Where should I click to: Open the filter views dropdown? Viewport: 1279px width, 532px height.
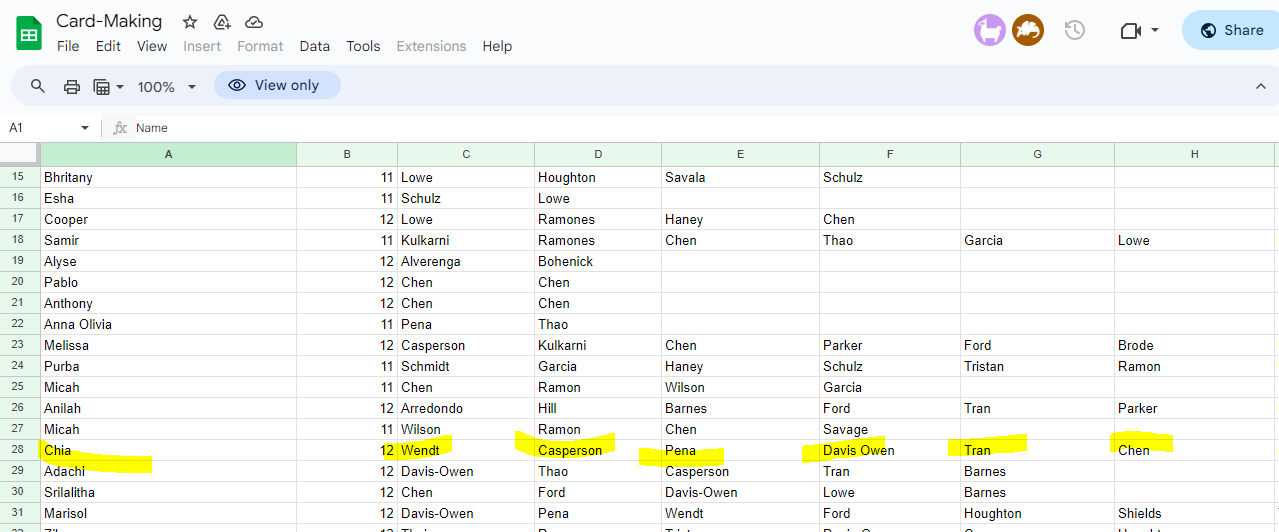pyautogui.click(x=108, y=86)
